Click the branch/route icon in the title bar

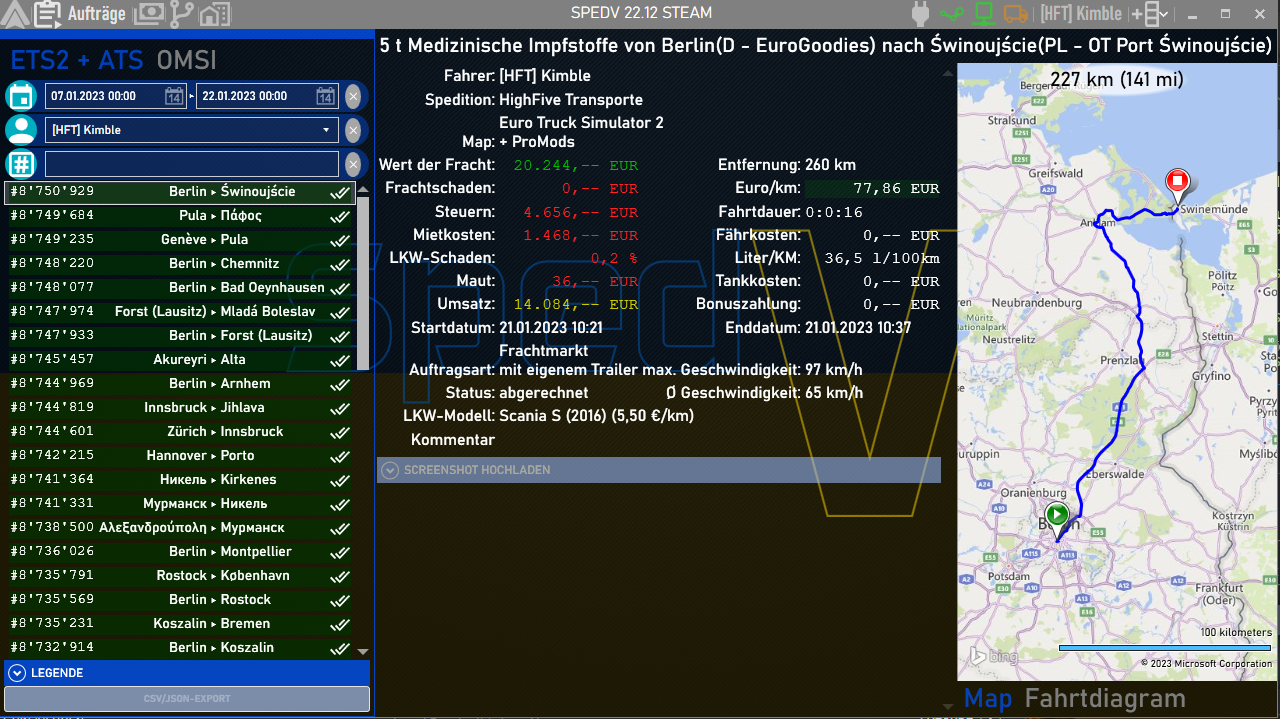(182, 14)
